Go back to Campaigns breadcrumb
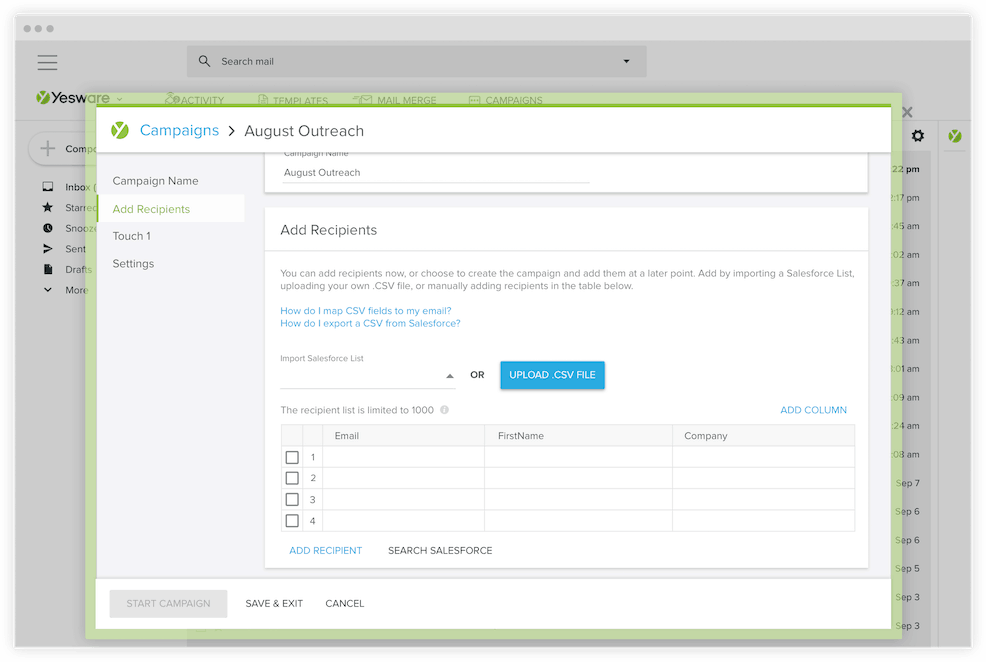The image size is (986, 662). [x=179, y=130]
